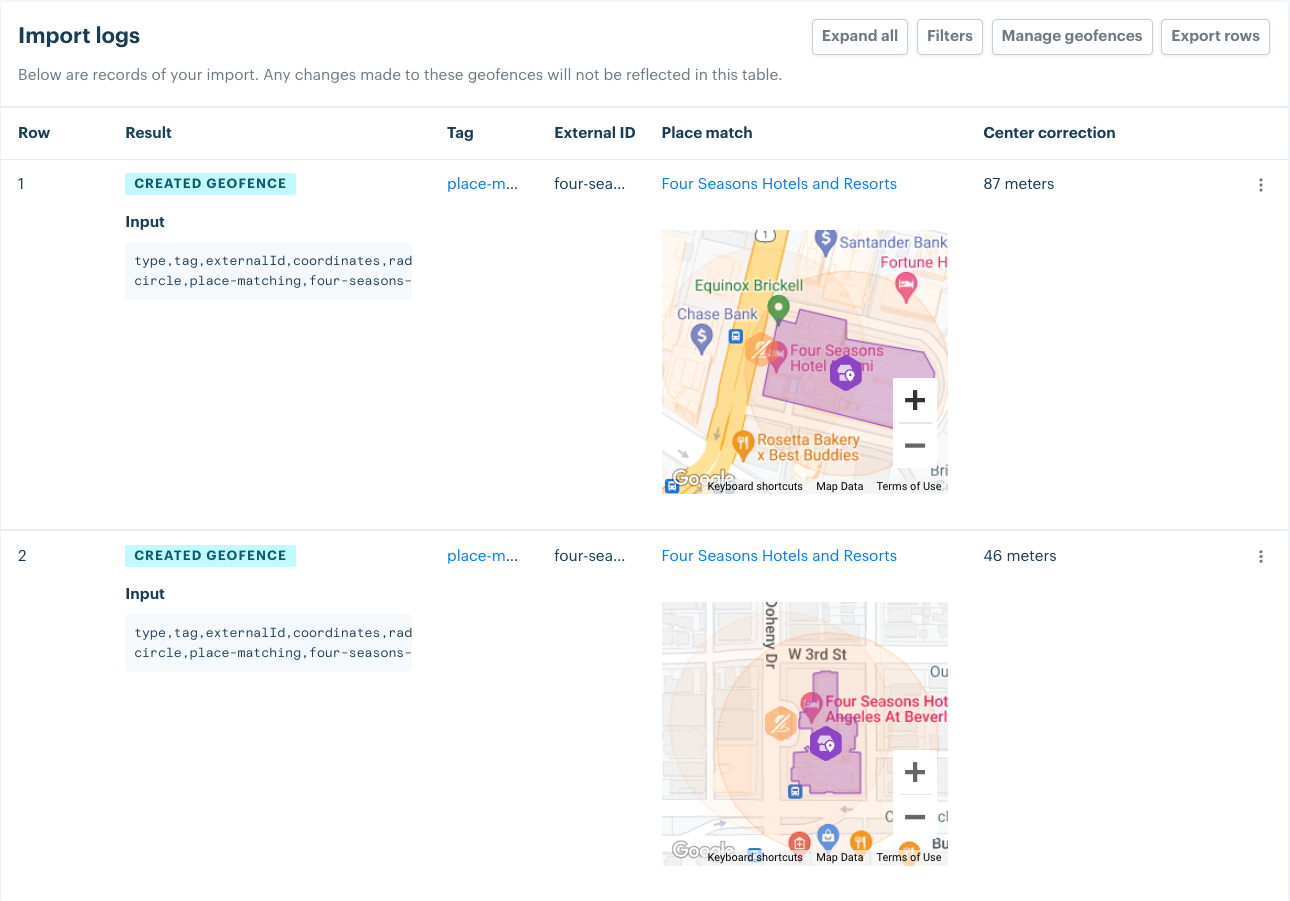Open the row 1 place-m... tag link
The height and width of the screenshot is (901, 1290).
[x=482, y=184]
